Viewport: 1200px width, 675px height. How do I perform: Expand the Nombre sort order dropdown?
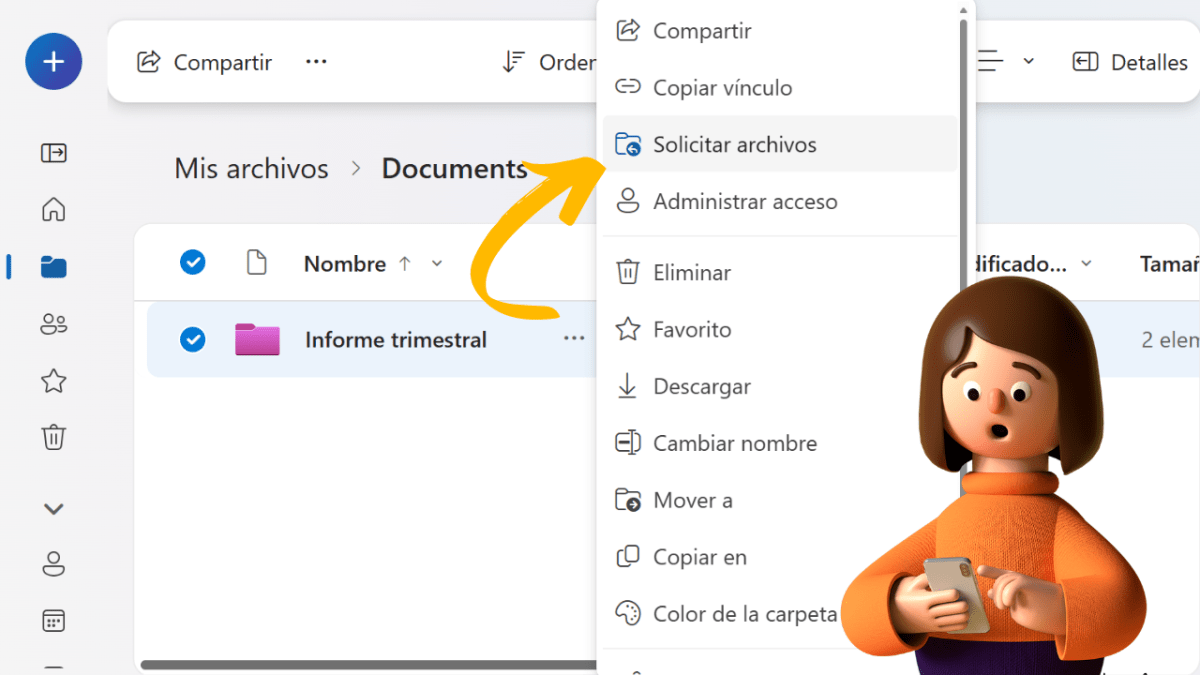[x=436, y=263]
